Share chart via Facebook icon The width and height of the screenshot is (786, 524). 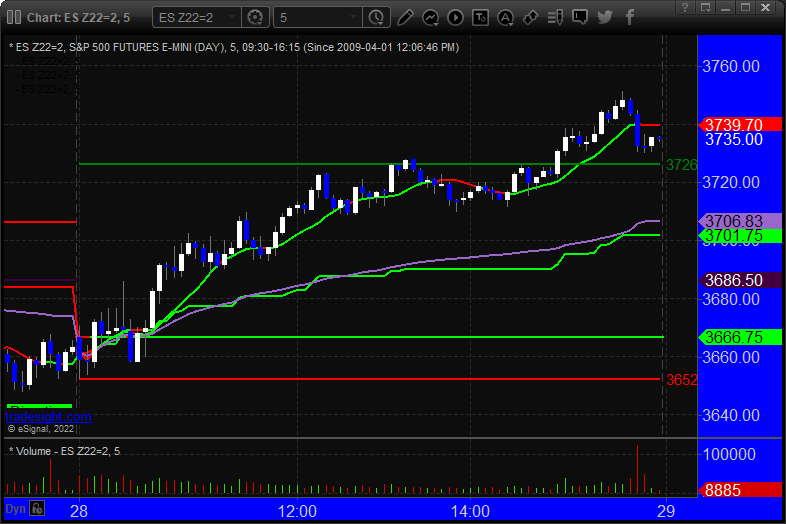coord(630,18)
